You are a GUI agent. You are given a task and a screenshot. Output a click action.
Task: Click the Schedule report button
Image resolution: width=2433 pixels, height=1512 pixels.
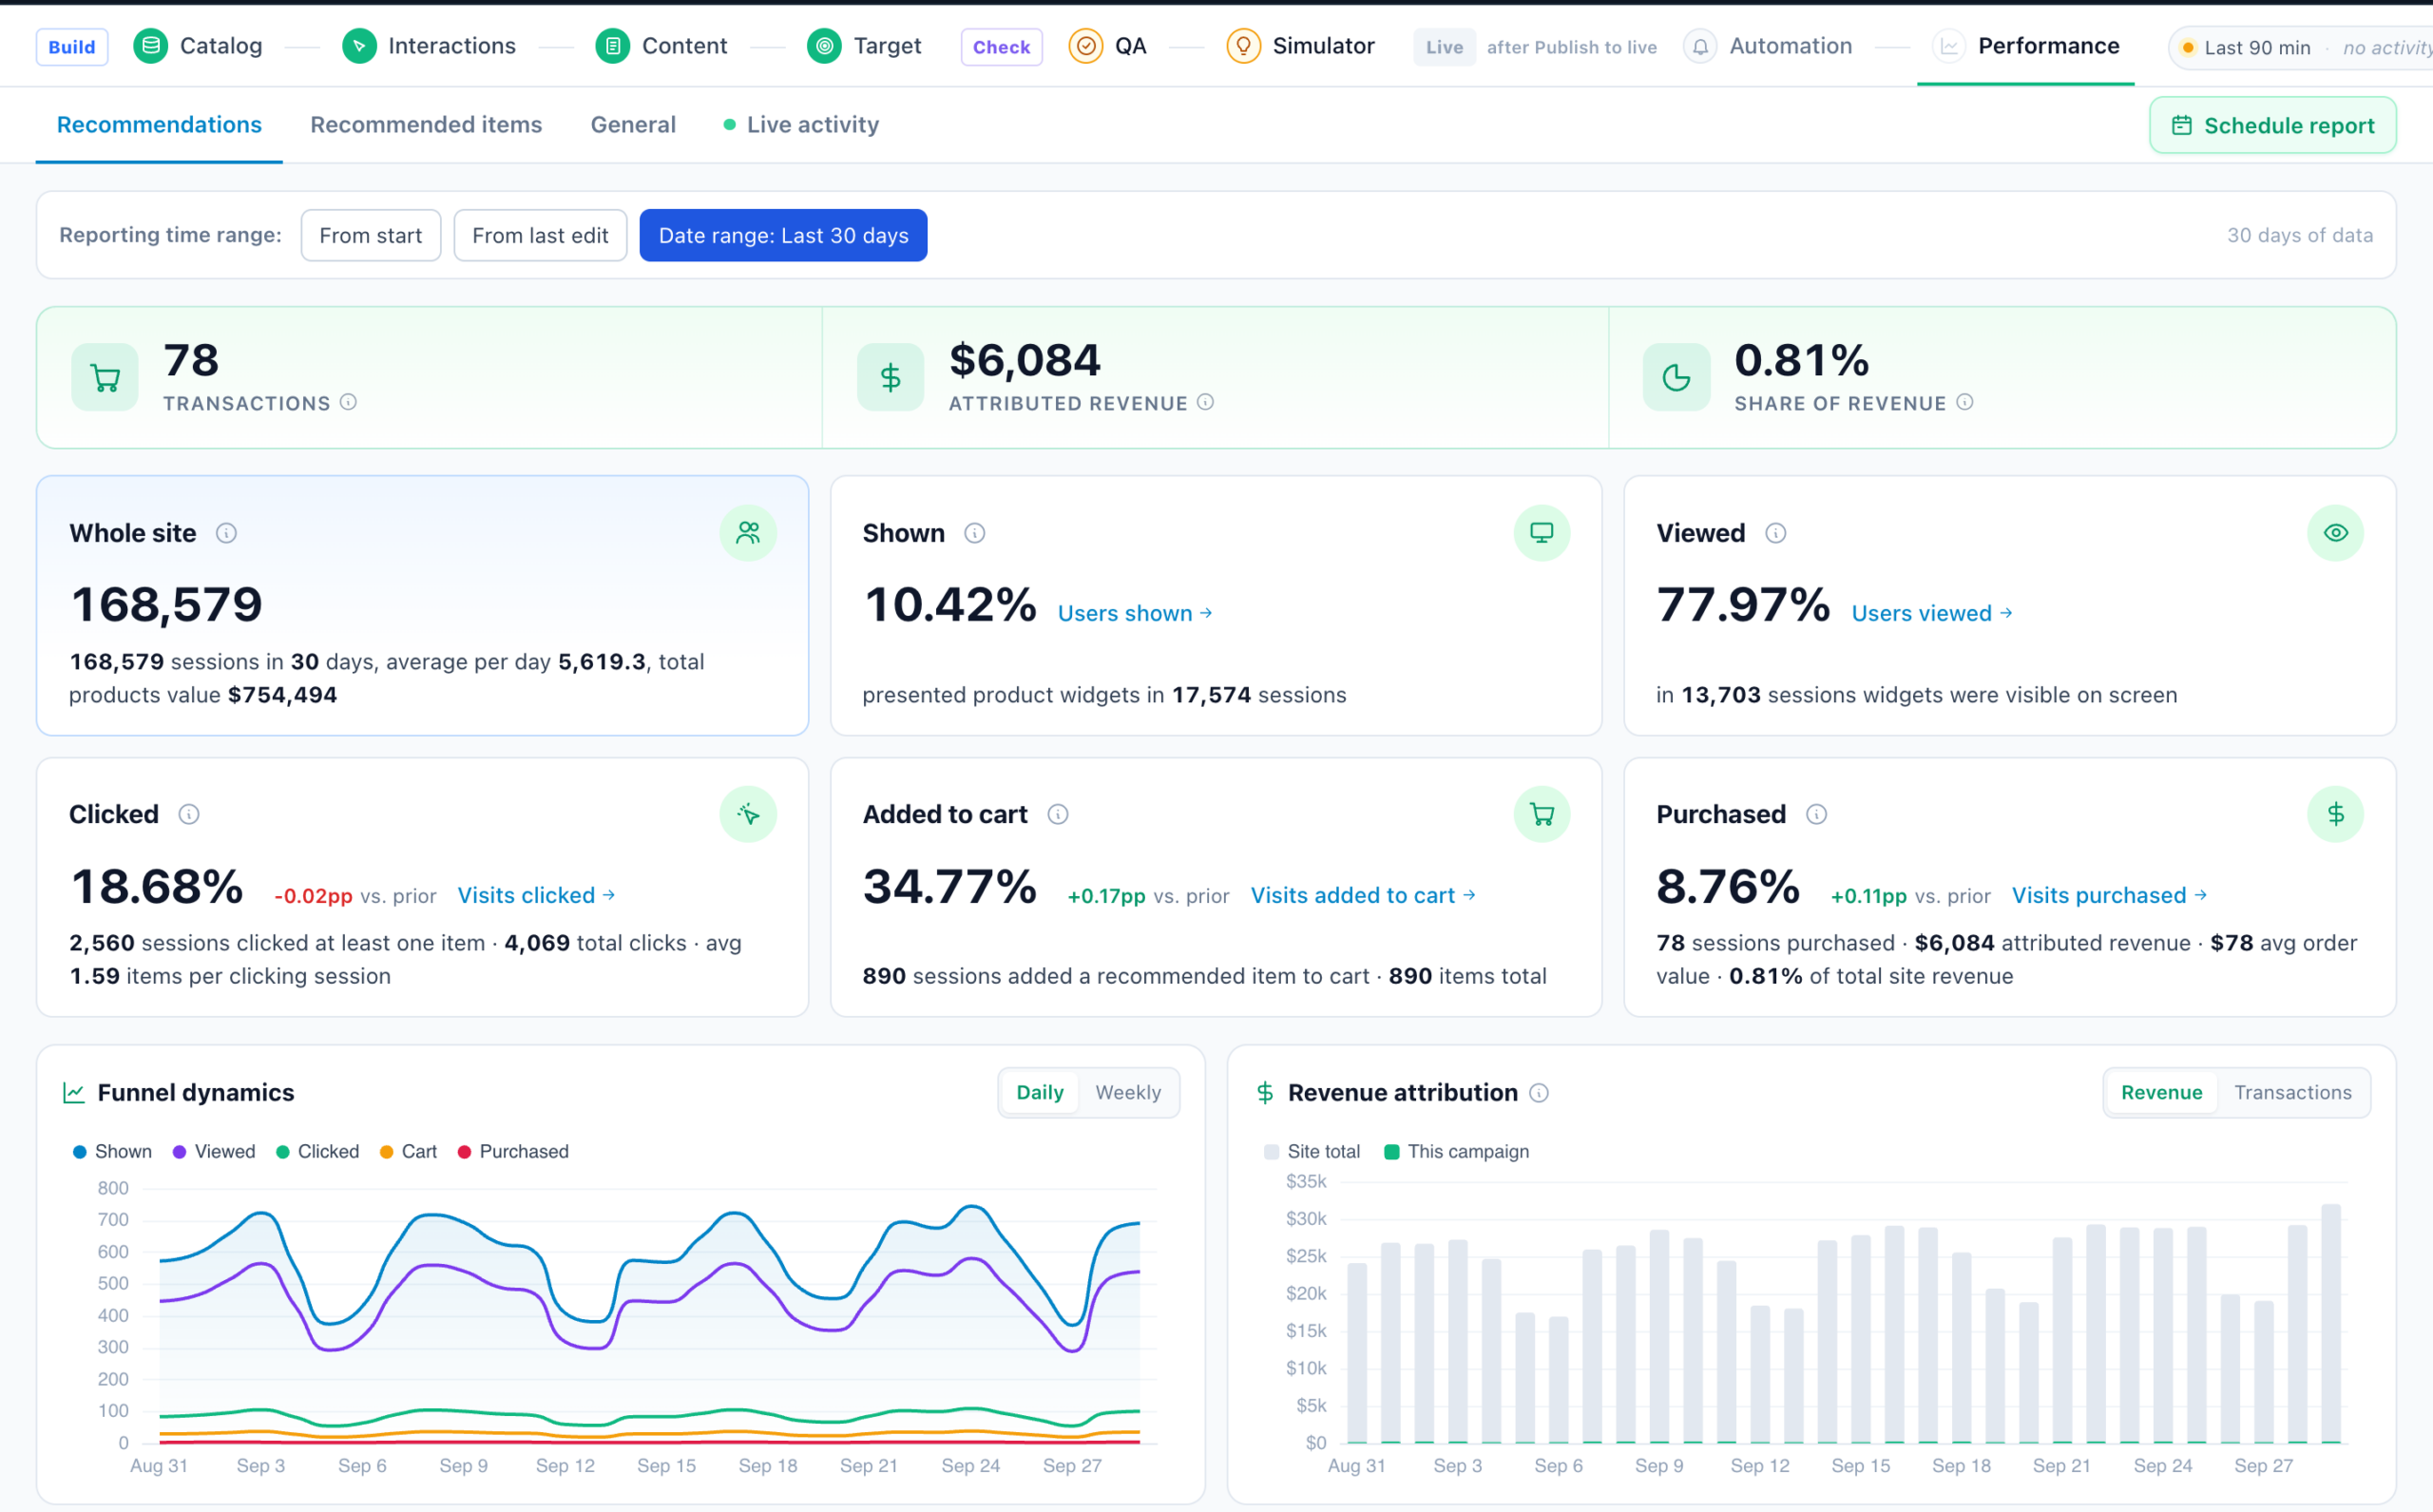click(2273, 125)
